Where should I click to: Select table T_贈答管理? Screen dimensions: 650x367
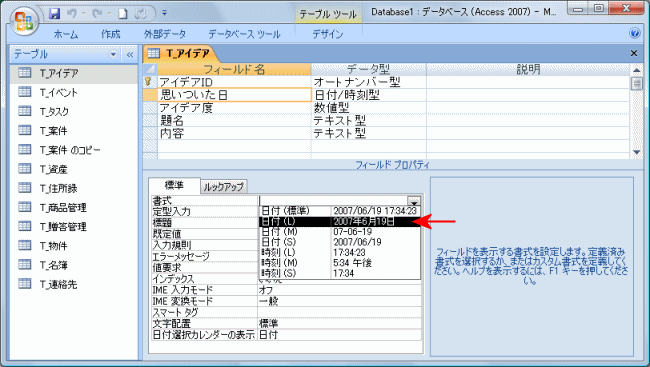74,226
